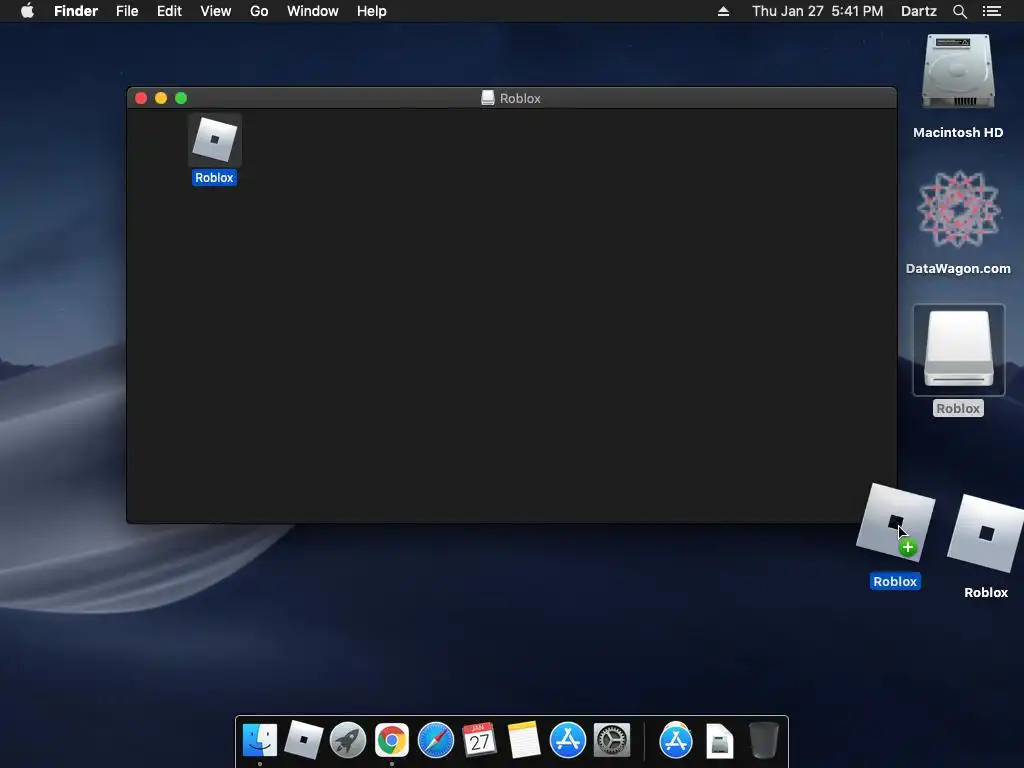
Task: Click the DataWagon.com label text
Action: [958, 268]
